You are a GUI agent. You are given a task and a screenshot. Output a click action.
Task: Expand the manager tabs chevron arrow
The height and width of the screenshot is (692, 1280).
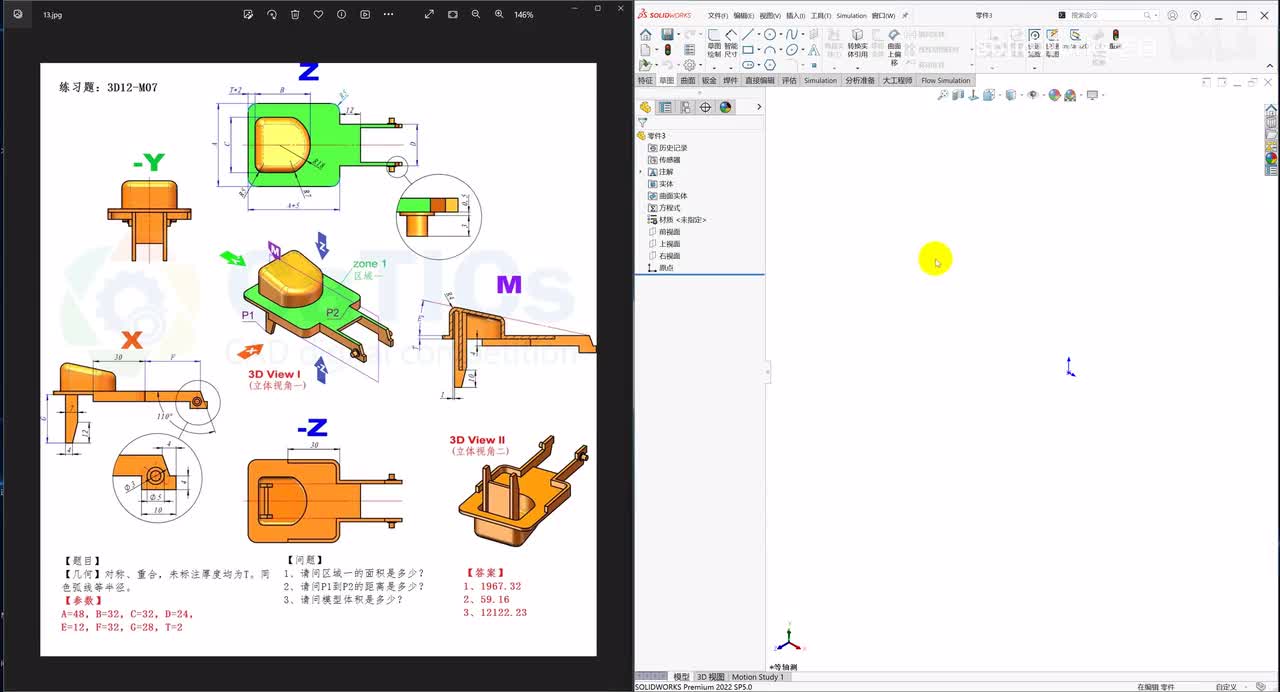pyautogui.click(x=758, y=107)
